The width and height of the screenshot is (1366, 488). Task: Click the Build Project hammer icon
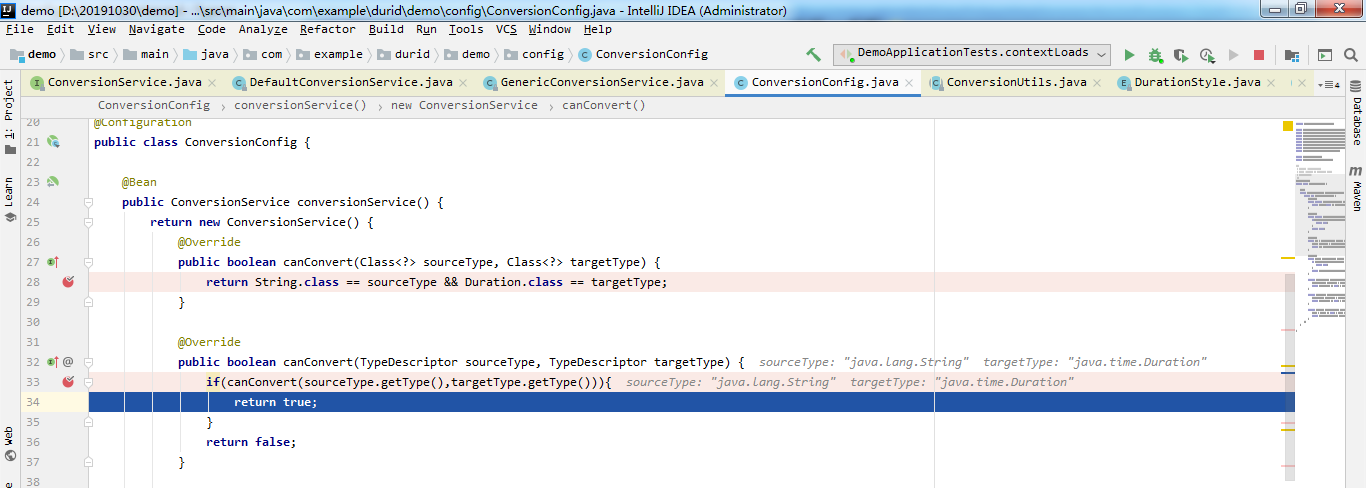point(813,55)
